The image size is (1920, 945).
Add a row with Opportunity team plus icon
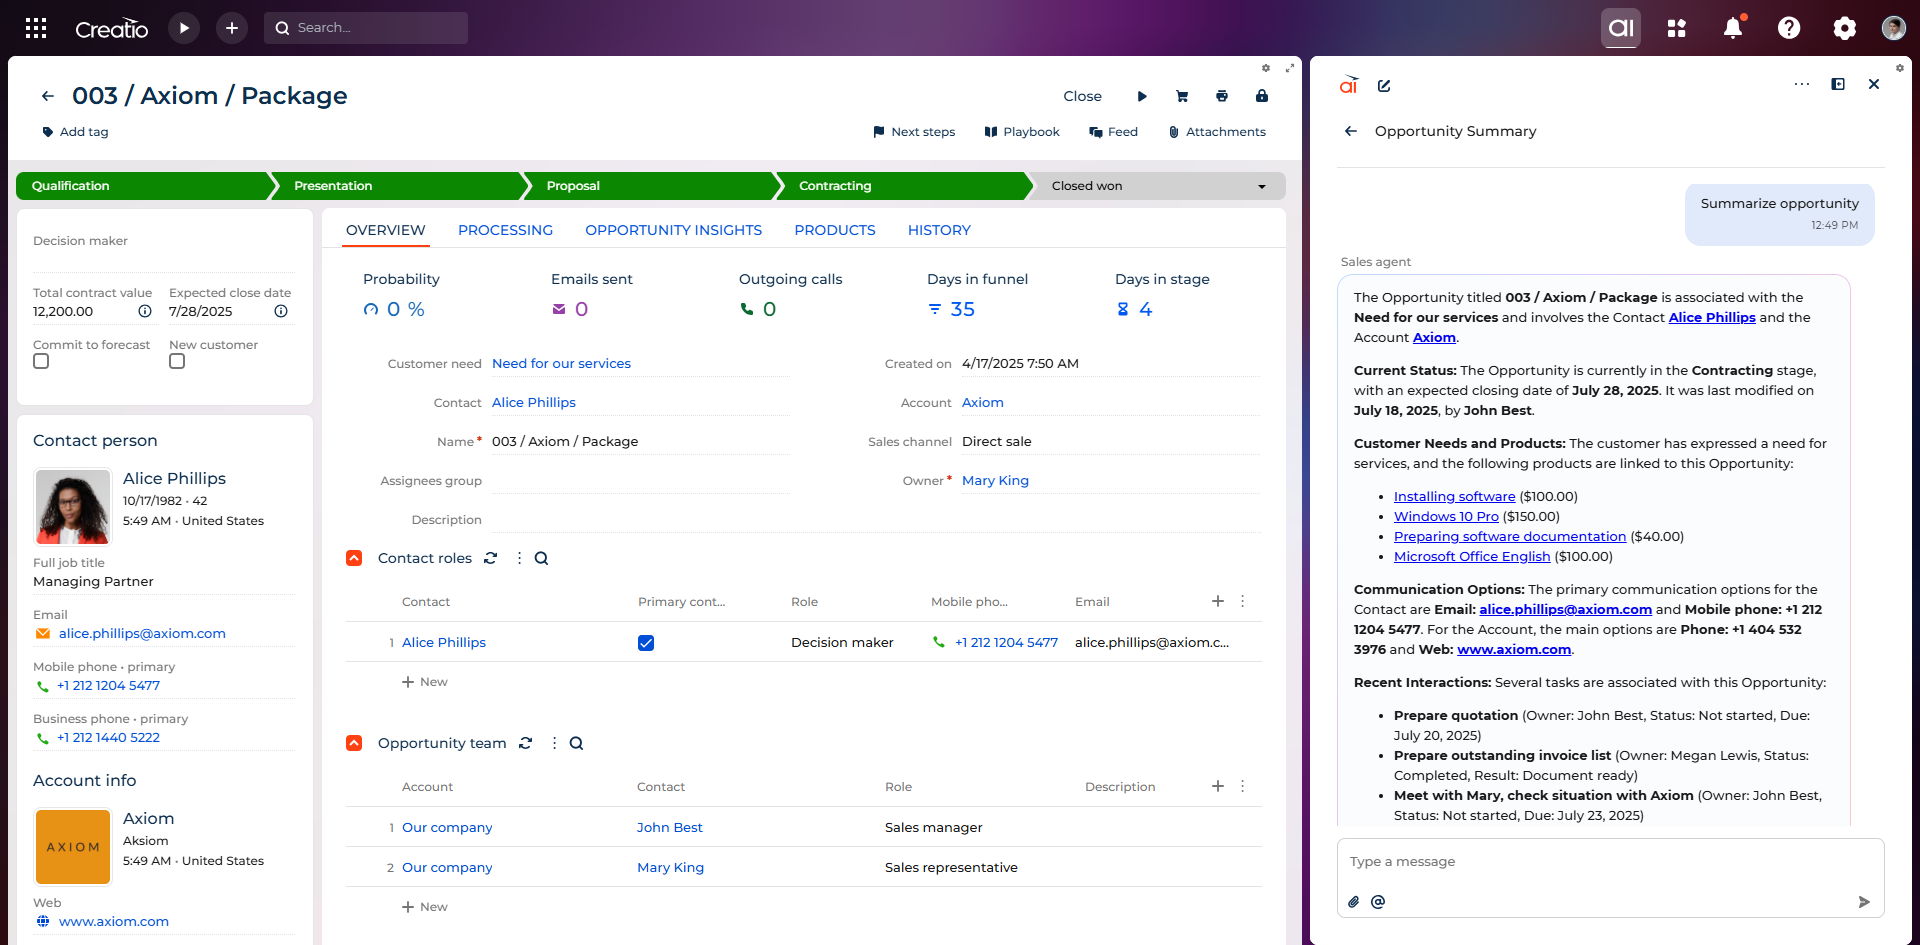pyautogui.click(x=1218, y=786)
